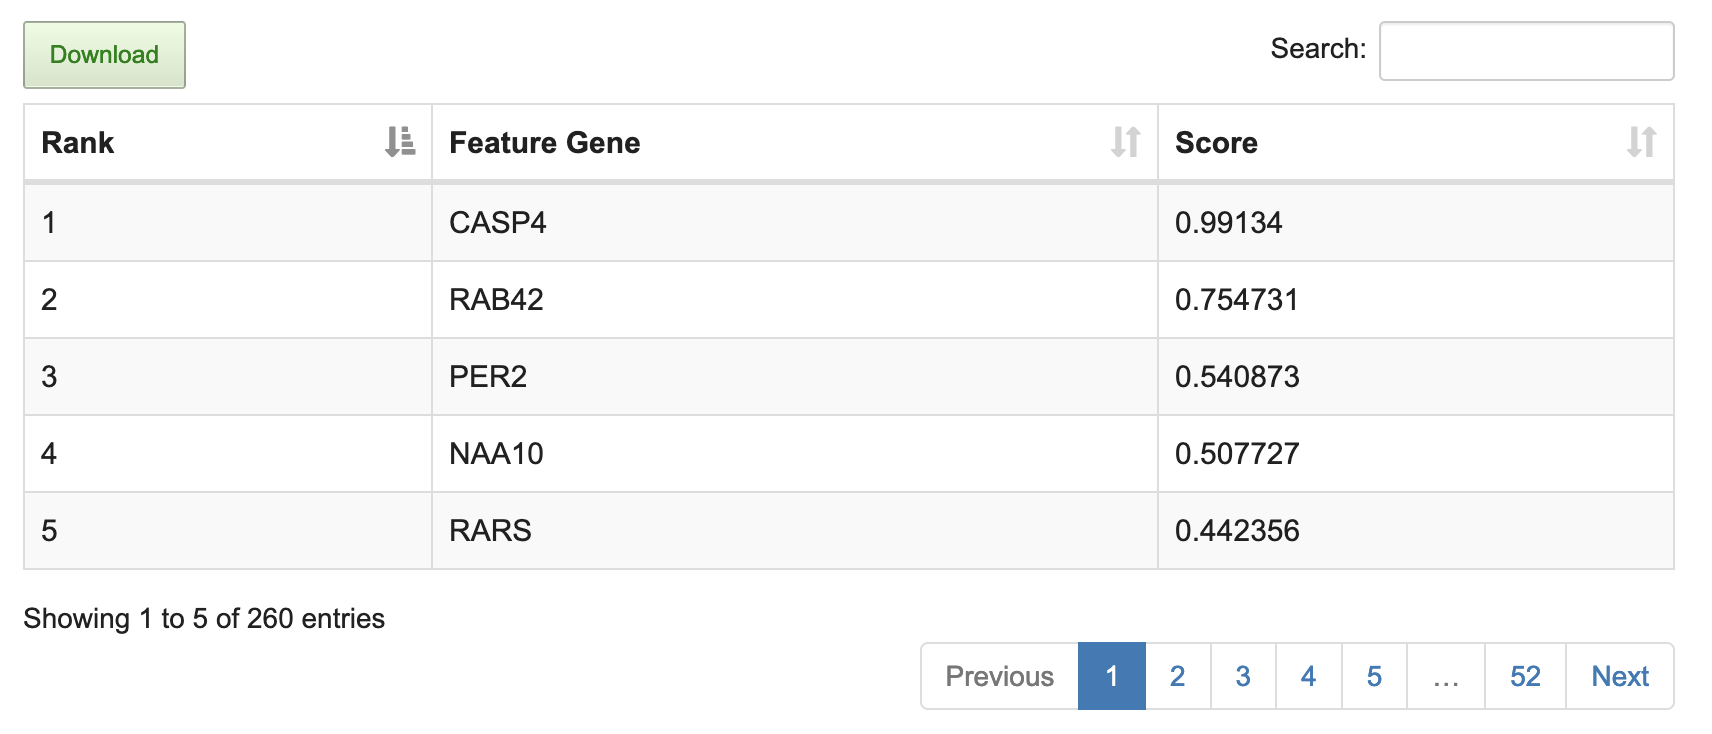The image size is (1712, 734).
Task: Open page 4 in pagination
Action: point(1308,676)
